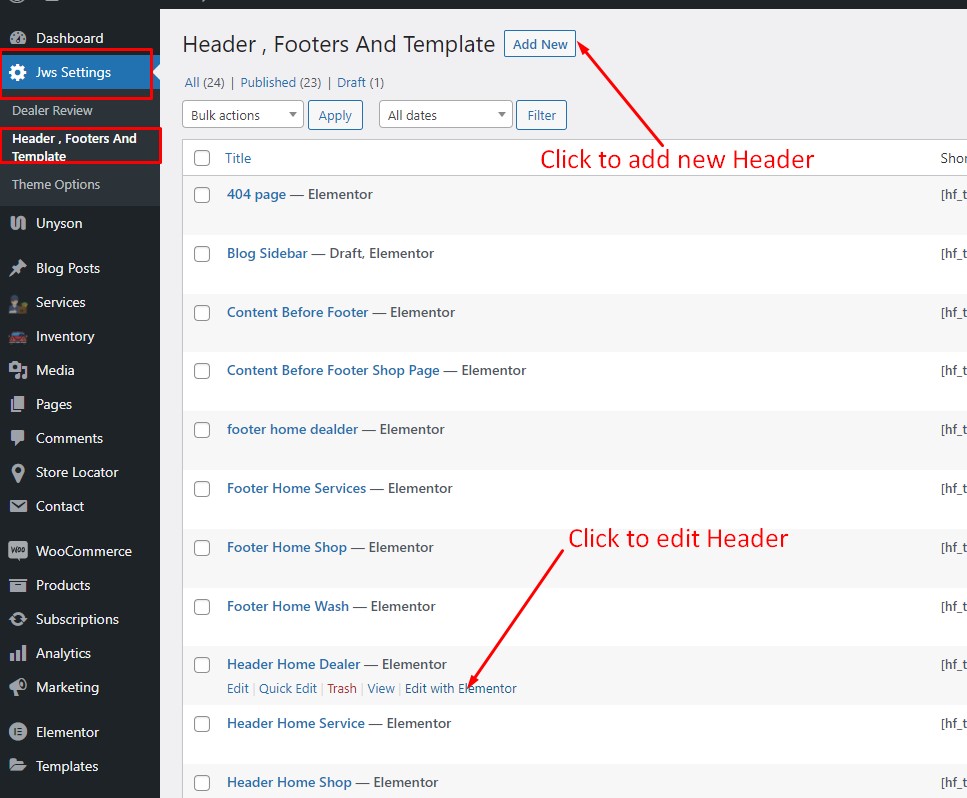Viewport: 967px width, 798px height.
Task: Click the Comments speech bubble icon
Action: point(17,438)
